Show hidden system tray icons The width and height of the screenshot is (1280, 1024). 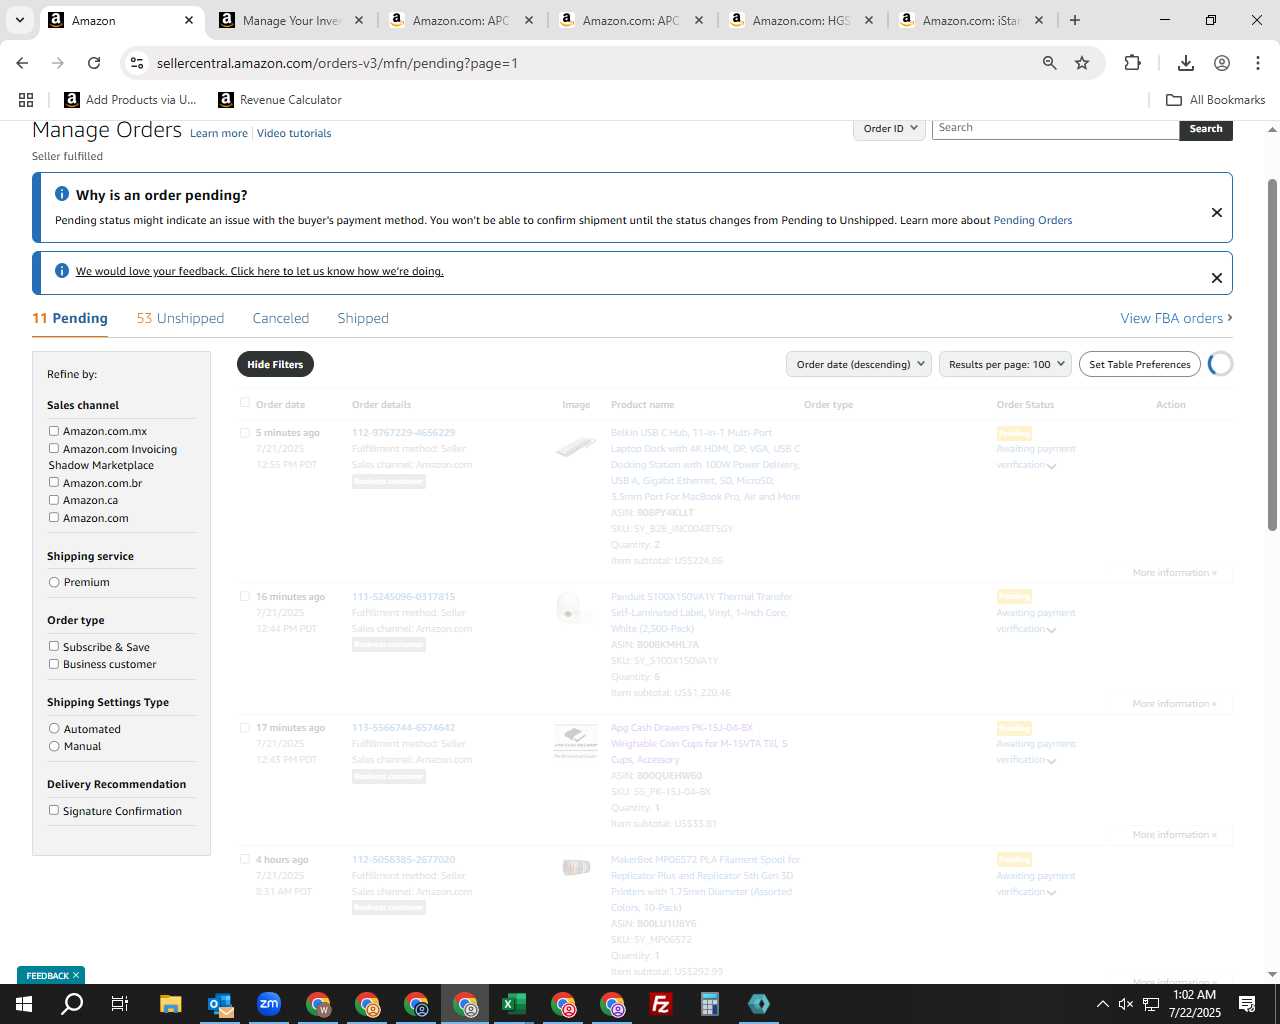coord(1102,1004)
